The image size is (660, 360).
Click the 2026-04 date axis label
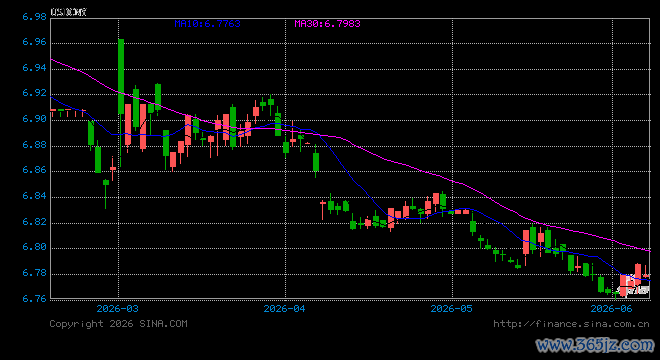(285, 309)
